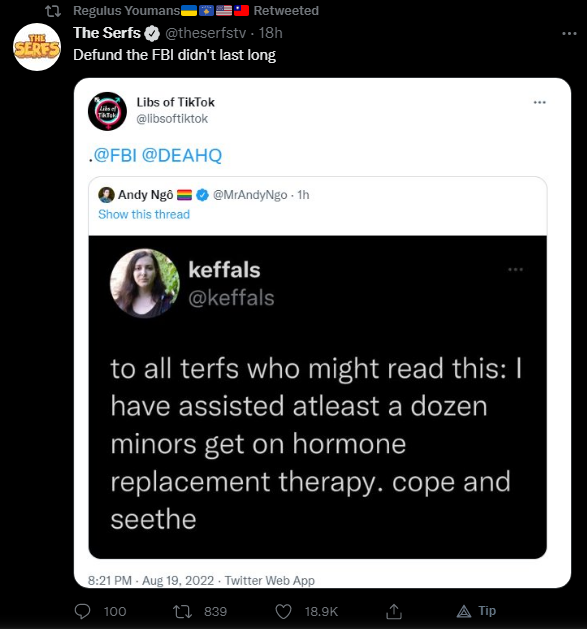Like the tweet via the heart icon
Screen dimensions: 587x629
click(283, 611)
